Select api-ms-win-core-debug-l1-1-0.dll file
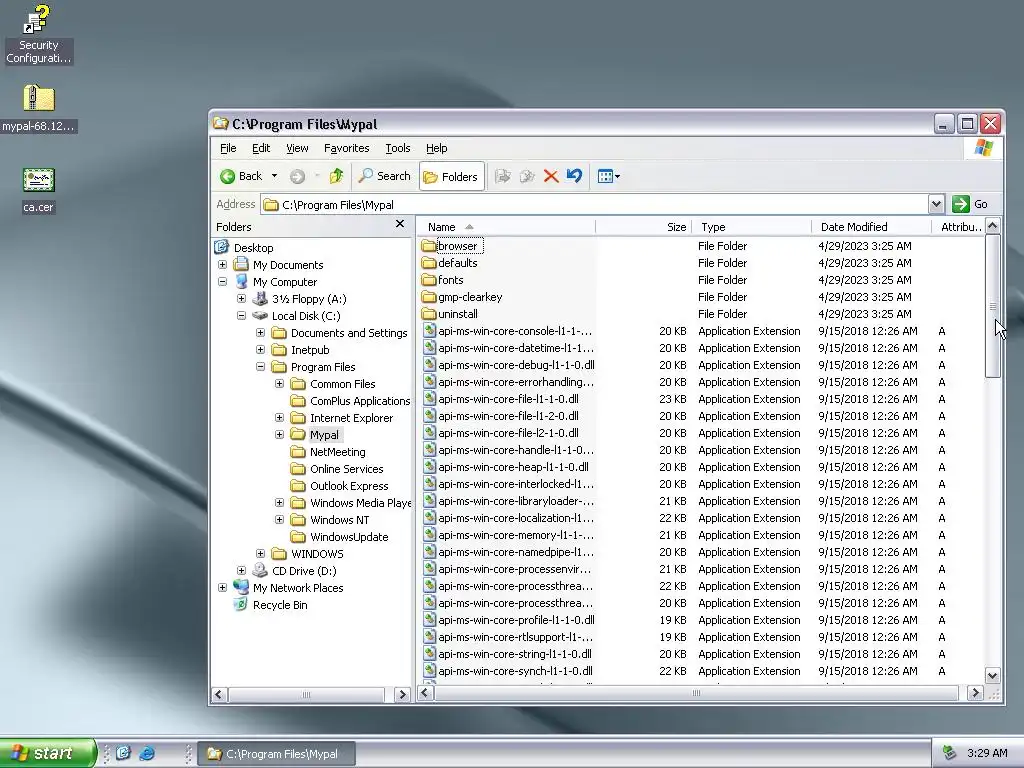Image resolution: width=1024 pixels, height=768 pixels. [516, 365]
